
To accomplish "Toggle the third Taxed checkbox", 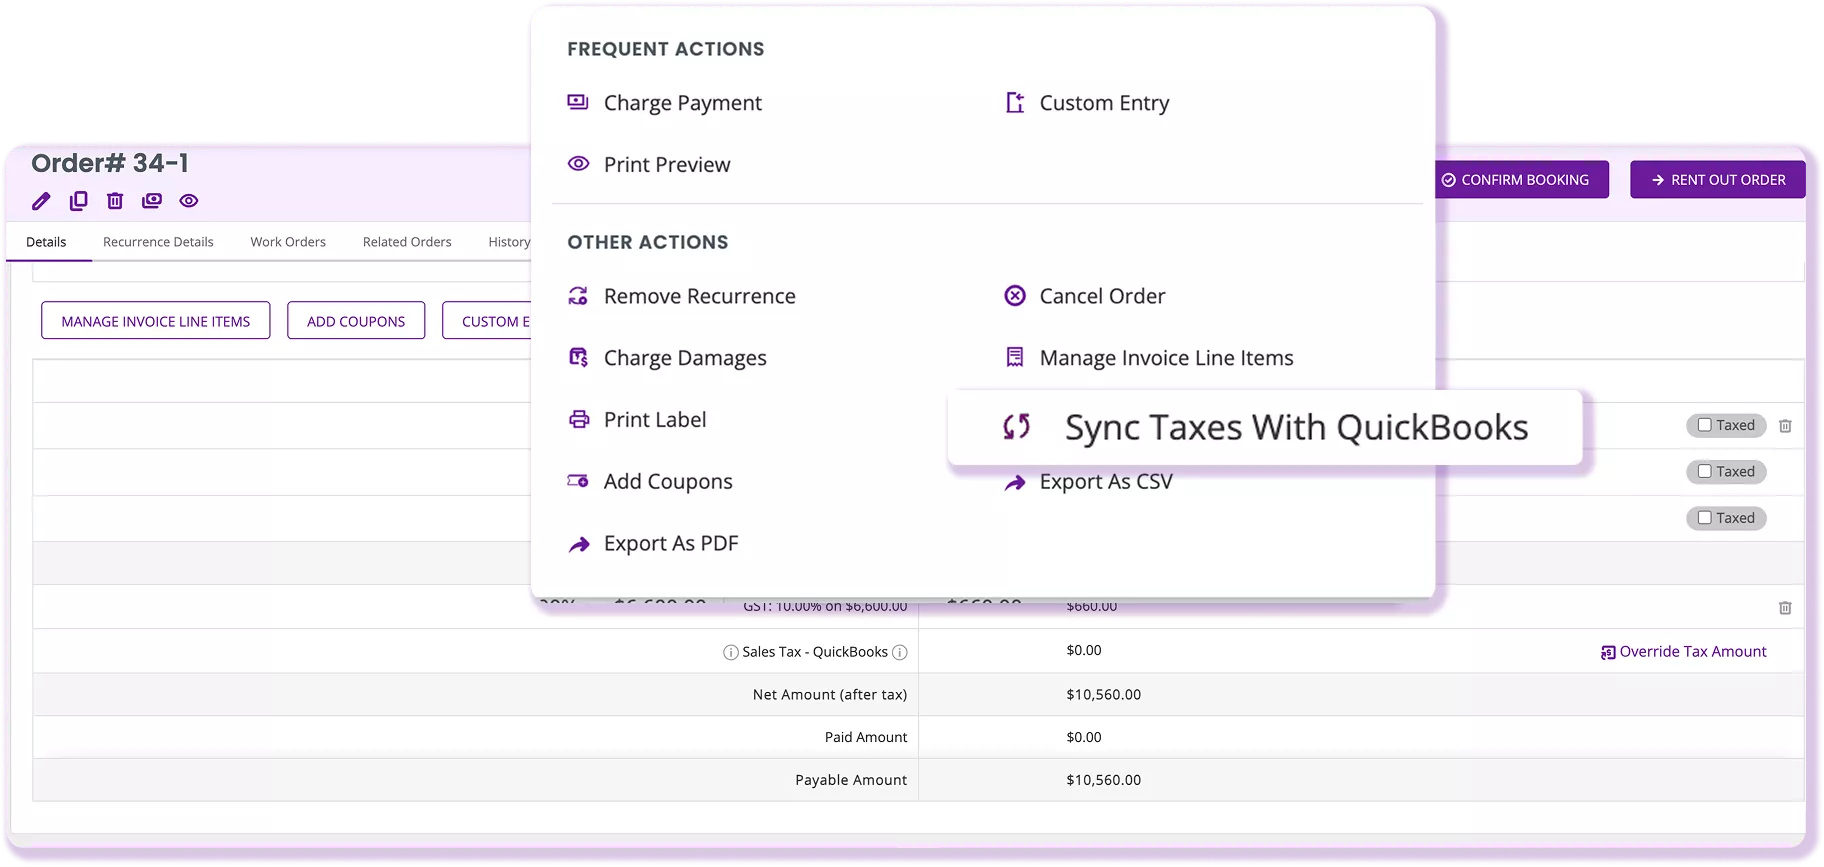I will (1704, 518).
